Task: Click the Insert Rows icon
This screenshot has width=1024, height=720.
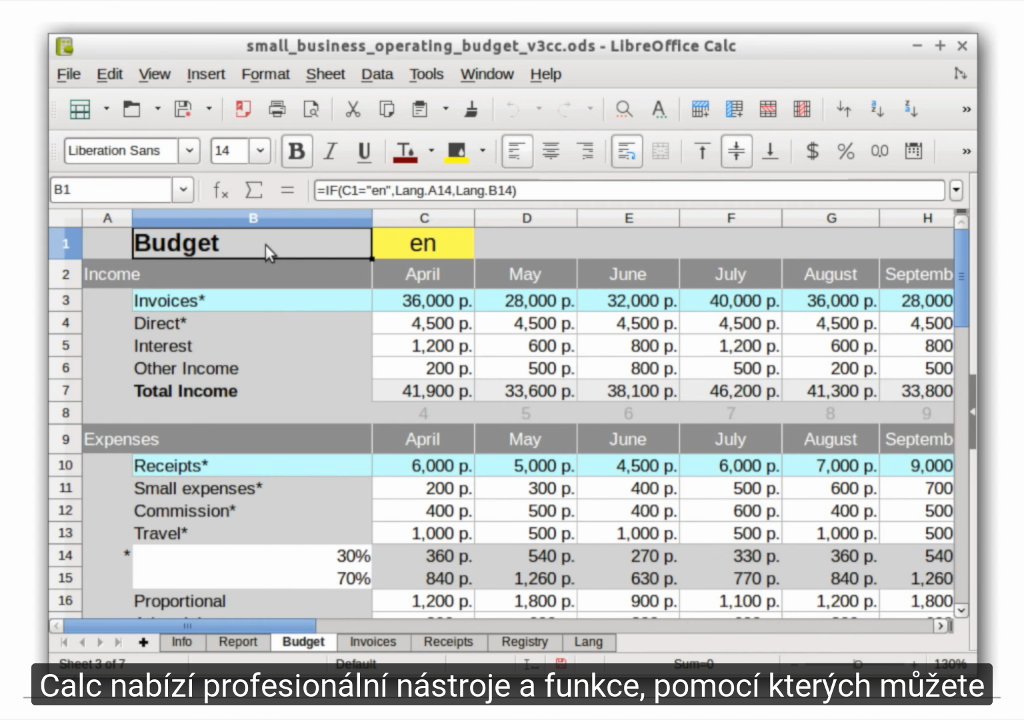Action: coord(700,109)
